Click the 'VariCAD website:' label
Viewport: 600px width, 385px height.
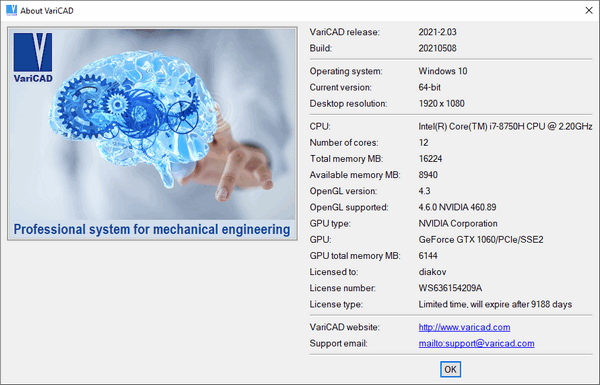[344, 327]
